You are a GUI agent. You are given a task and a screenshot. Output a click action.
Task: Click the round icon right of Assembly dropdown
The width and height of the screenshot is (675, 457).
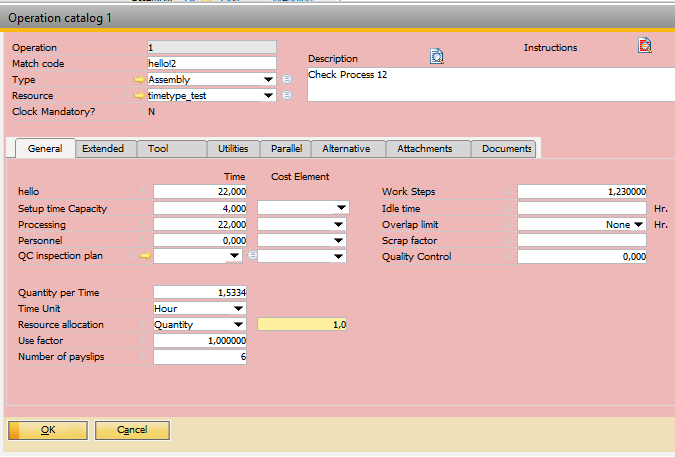287,80
